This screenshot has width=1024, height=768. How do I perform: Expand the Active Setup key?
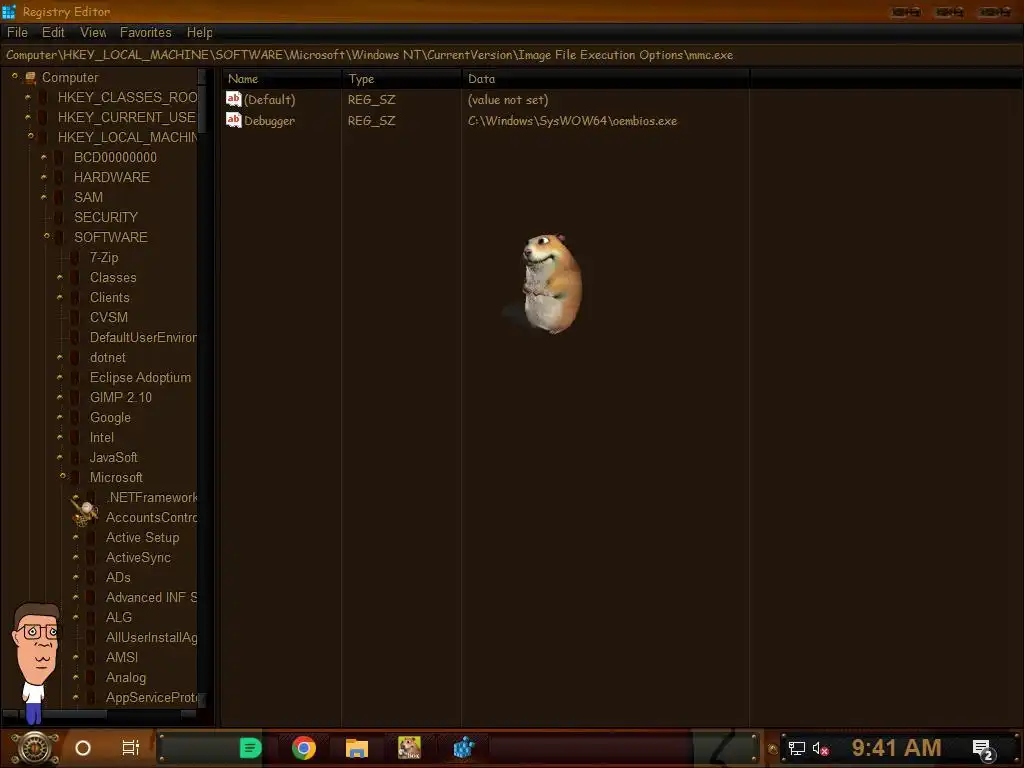(76, 537)
